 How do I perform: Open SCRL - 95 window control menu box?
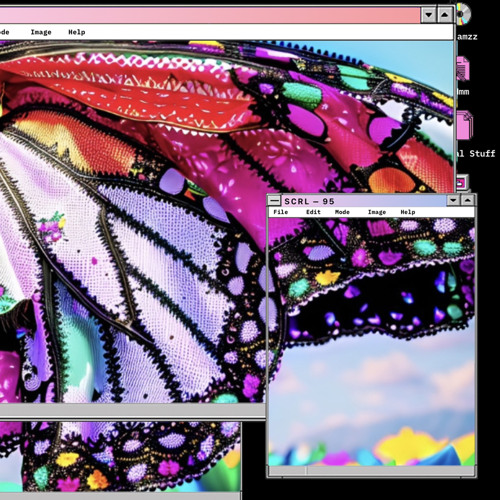274,201
